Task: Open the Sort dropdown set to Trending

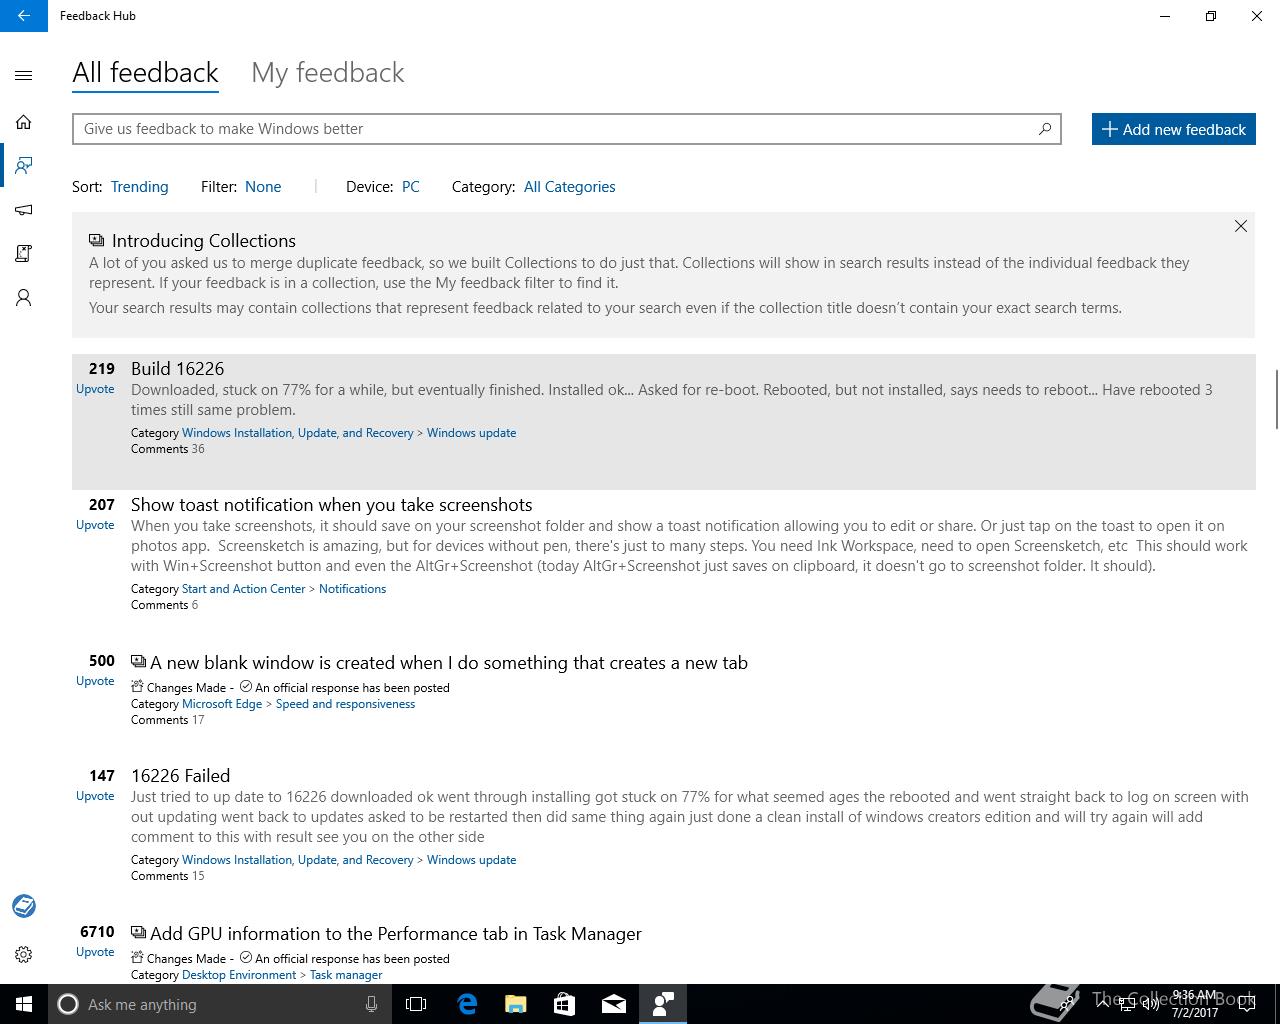Action: tap(139, 186)
